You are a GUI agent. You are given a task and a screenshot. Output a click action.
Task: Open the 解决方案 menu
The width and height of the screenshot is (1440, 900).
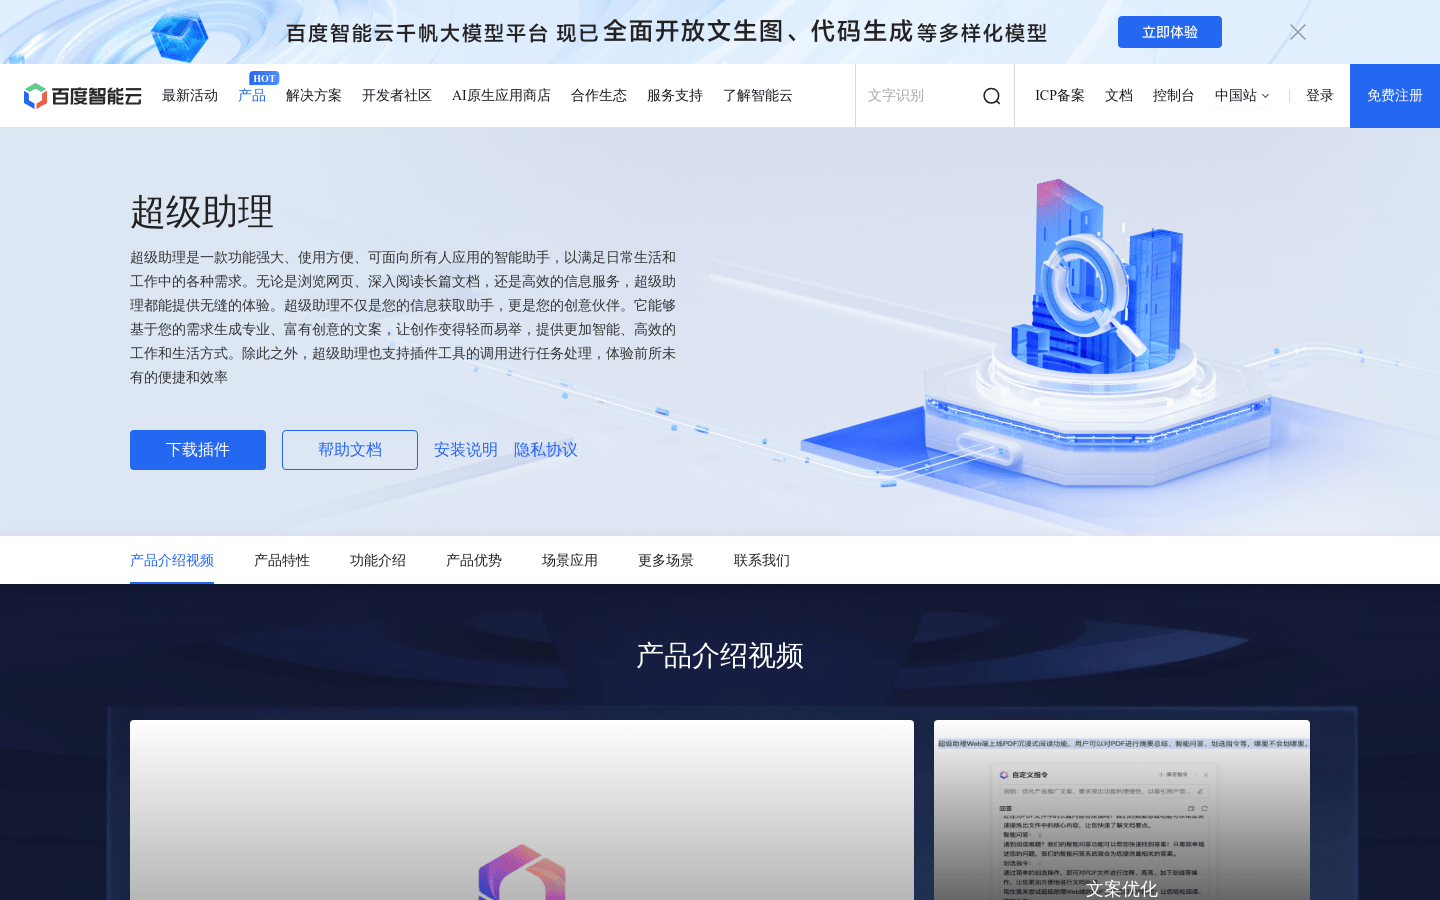[314, 96]
